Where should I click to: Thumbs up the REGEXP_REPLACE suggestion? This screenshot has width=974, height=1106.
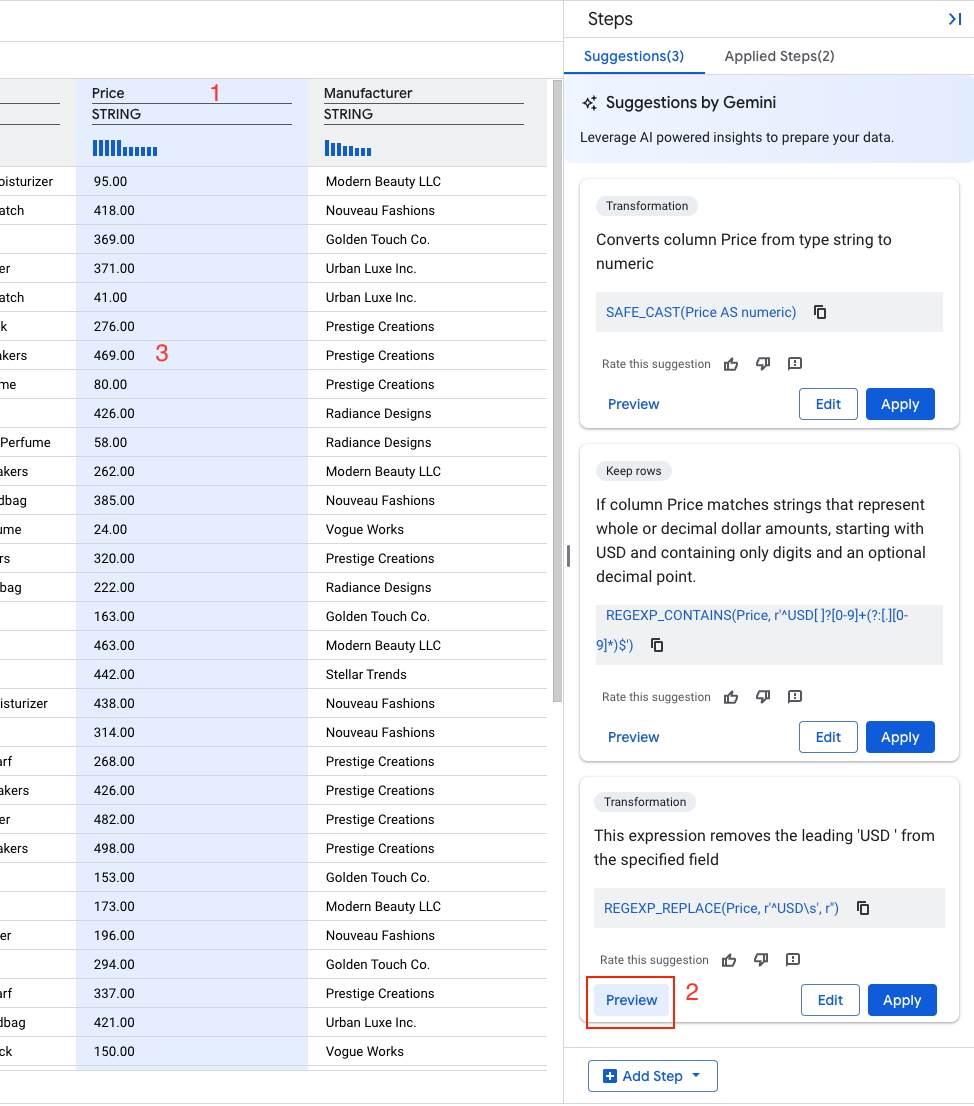pyautogui.click(x=729, y=960)
